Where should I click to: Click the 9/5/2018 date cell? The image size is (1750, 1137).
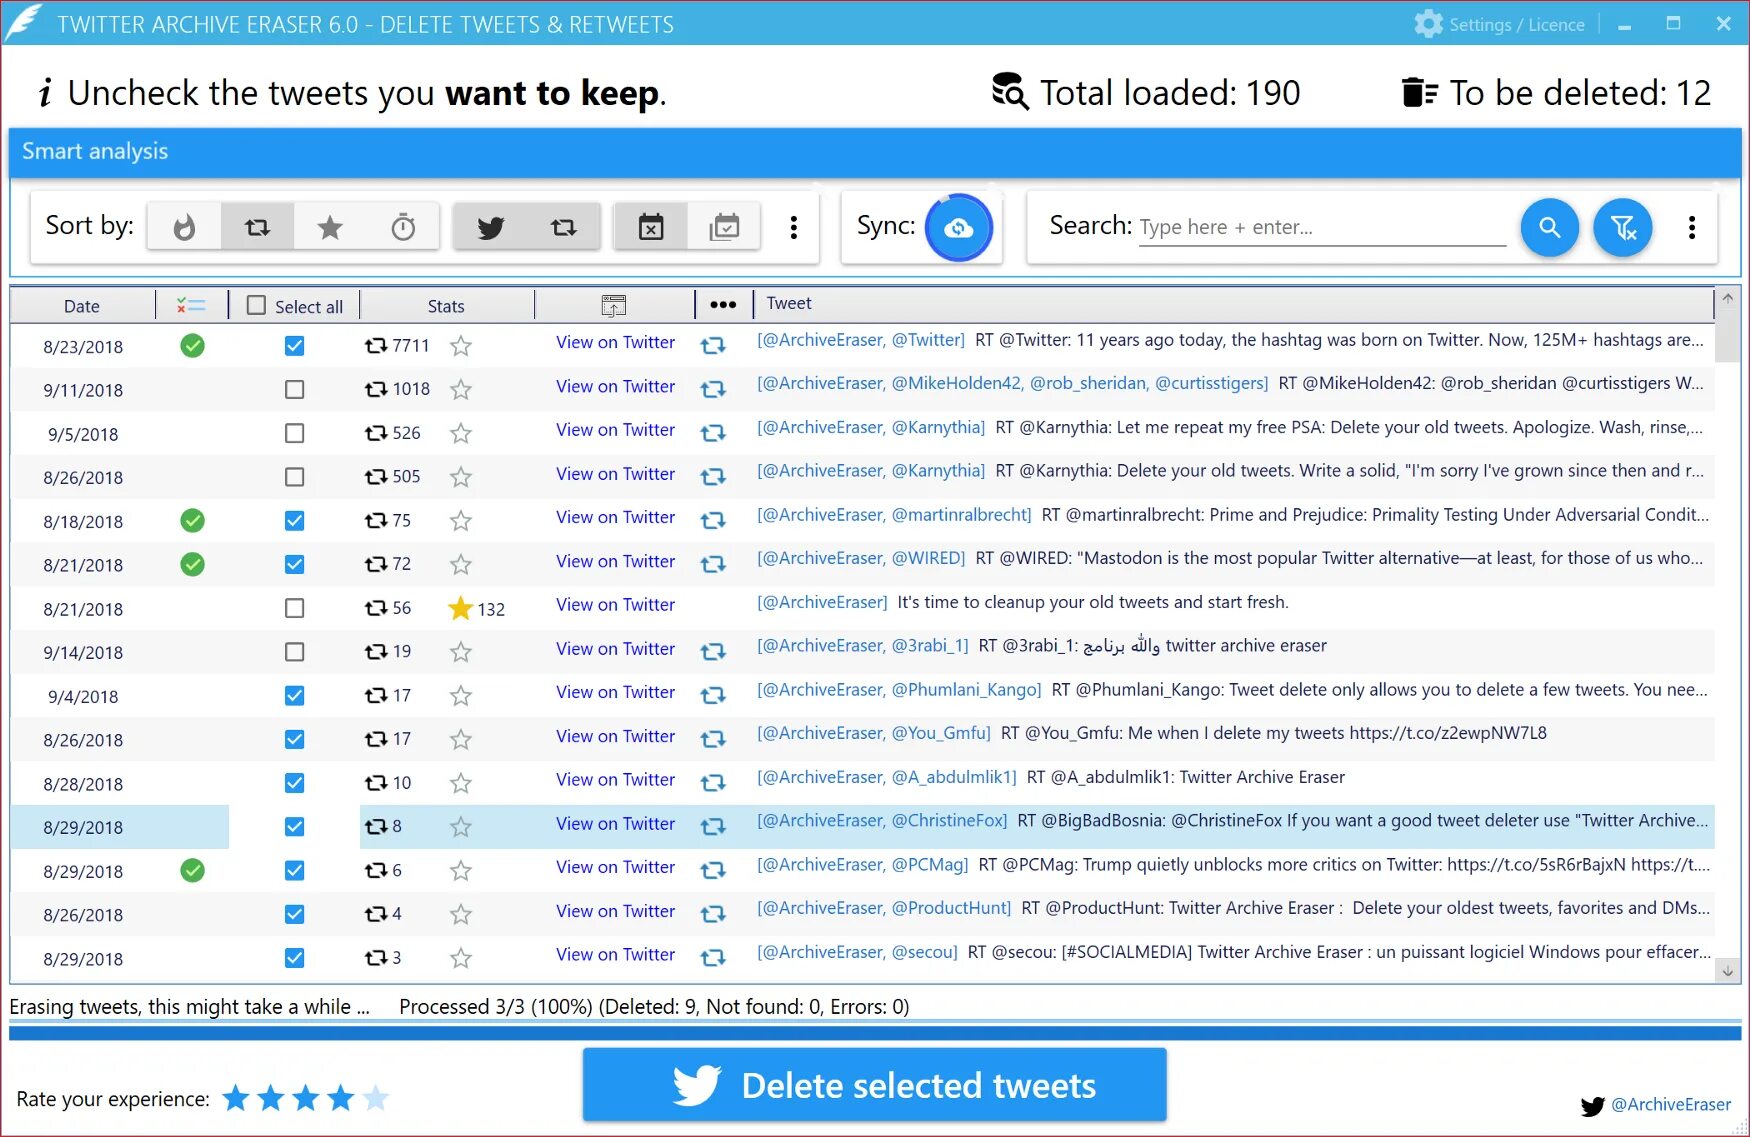(83, 434)
